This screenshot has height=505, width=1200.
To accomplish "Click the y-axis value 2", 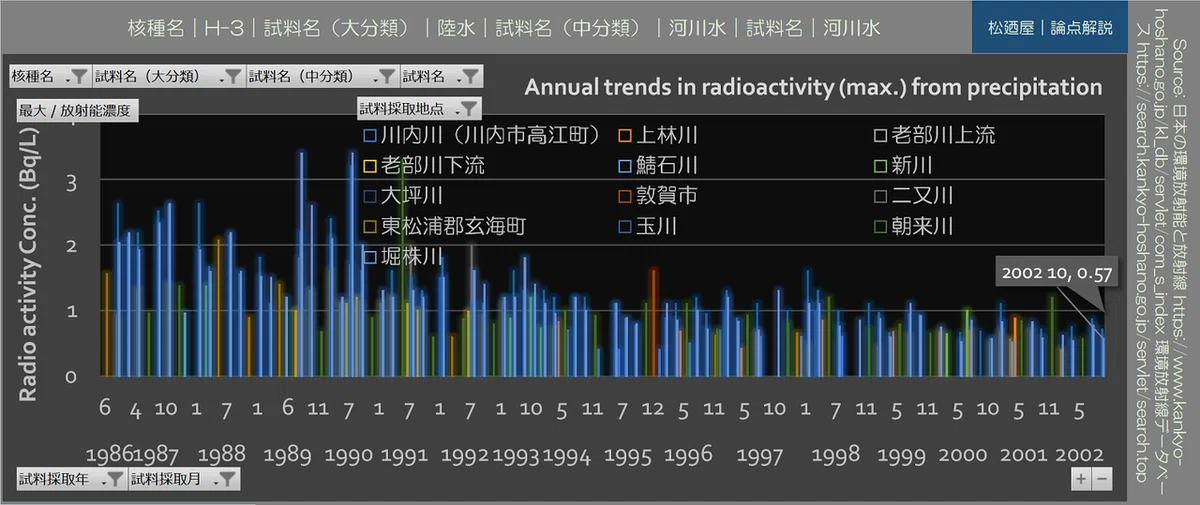I will [73, 246].
